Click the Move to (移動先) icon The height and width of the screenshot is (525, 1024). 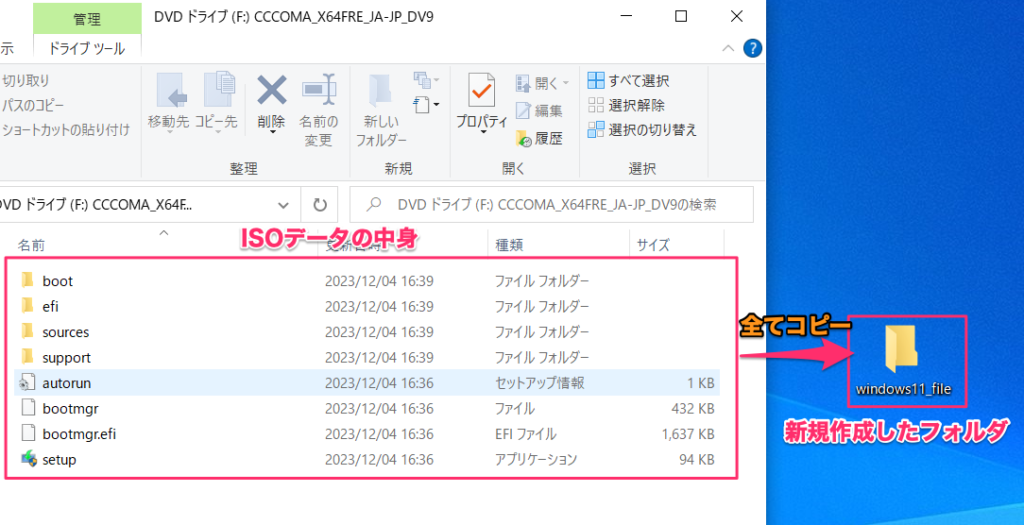tap(169, 91)
